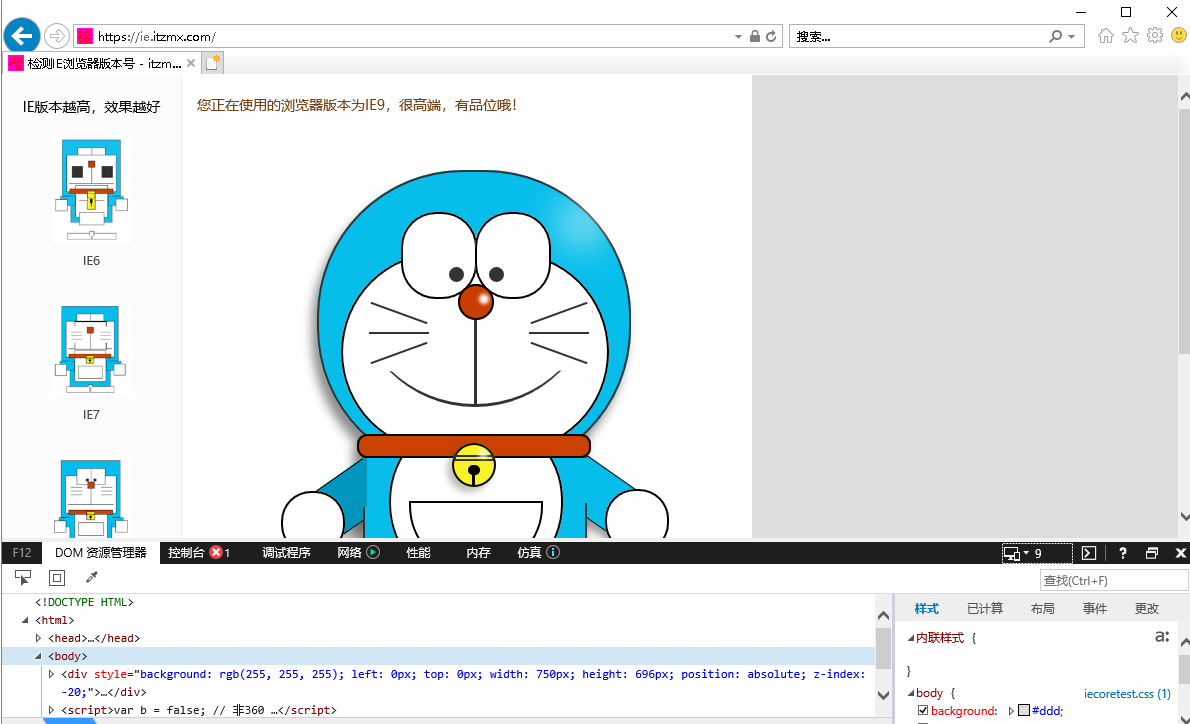Screen dimensions: 1190x724
Task: Click the page scroll down arrow
Action: pyautogui.click(x=1184, y=517)
